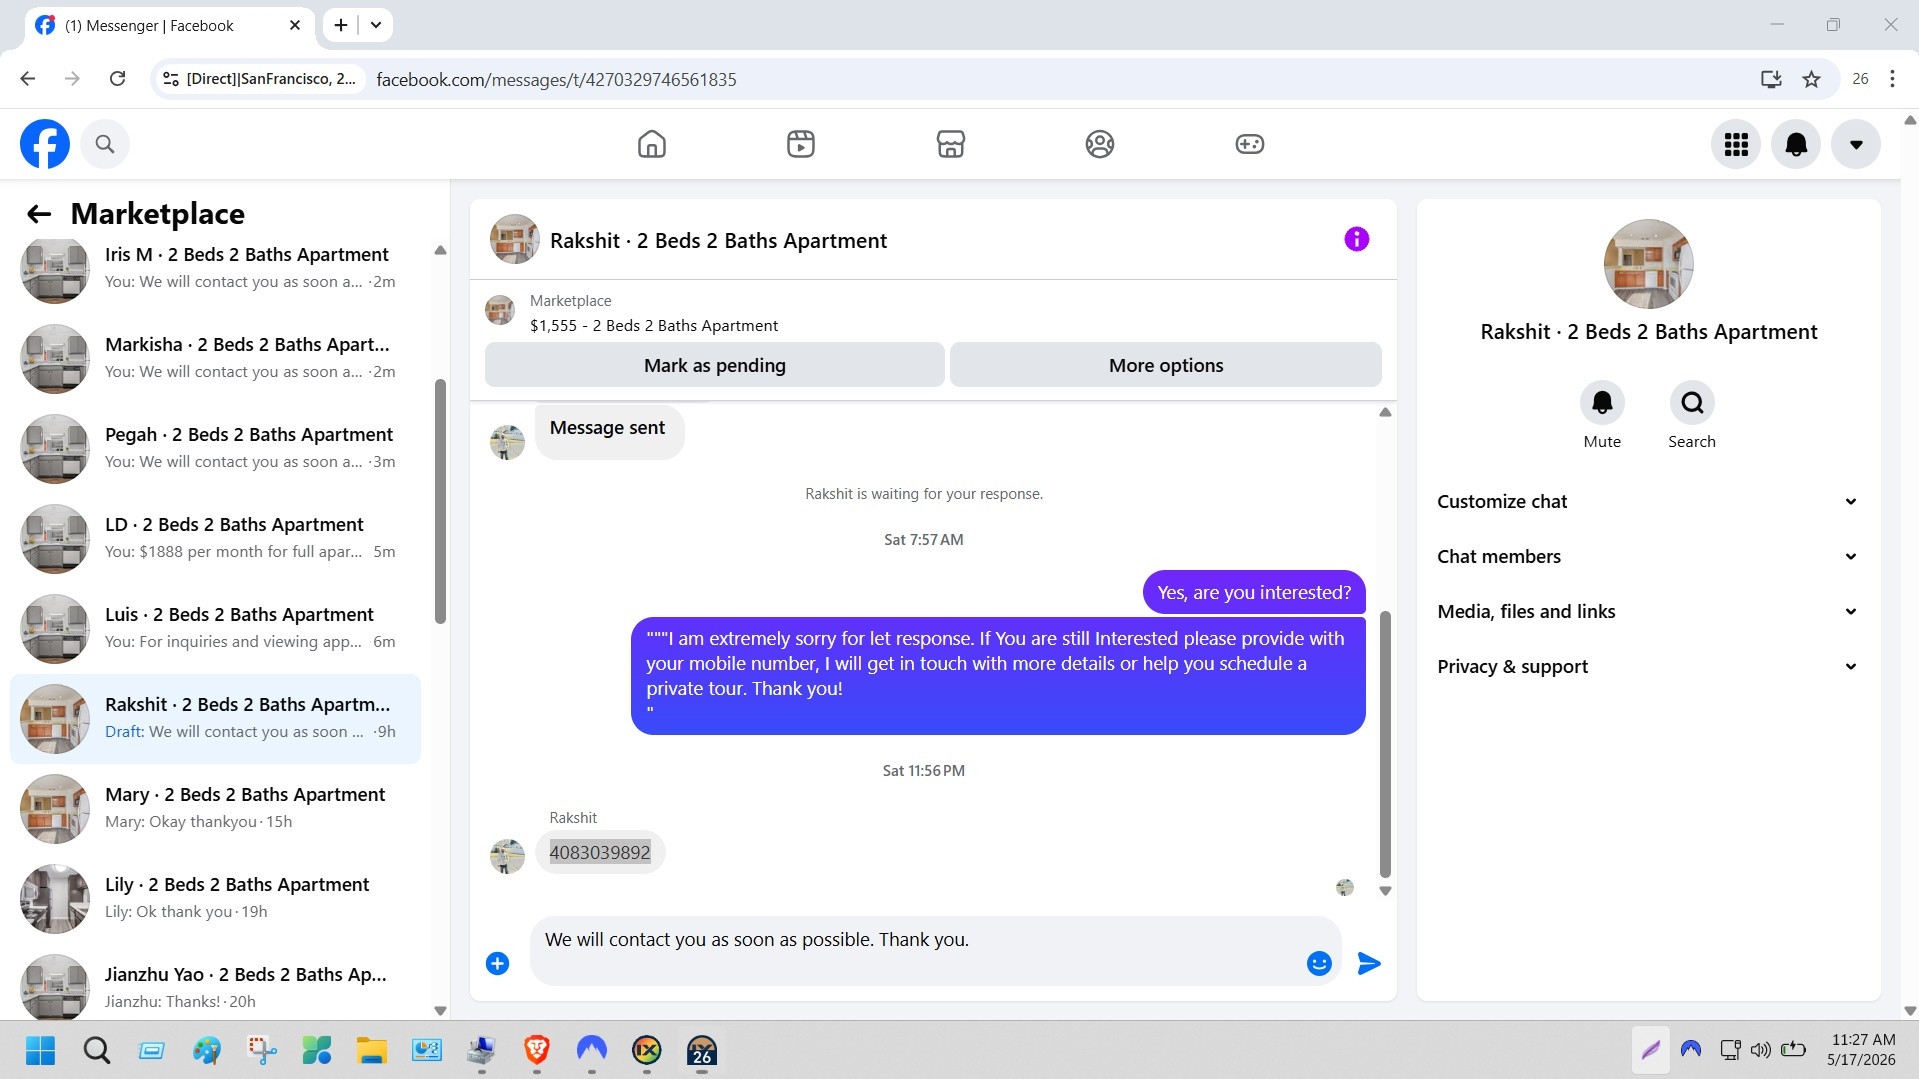
Task: Open the browser three-dot menu
Action: point(1892,79)
